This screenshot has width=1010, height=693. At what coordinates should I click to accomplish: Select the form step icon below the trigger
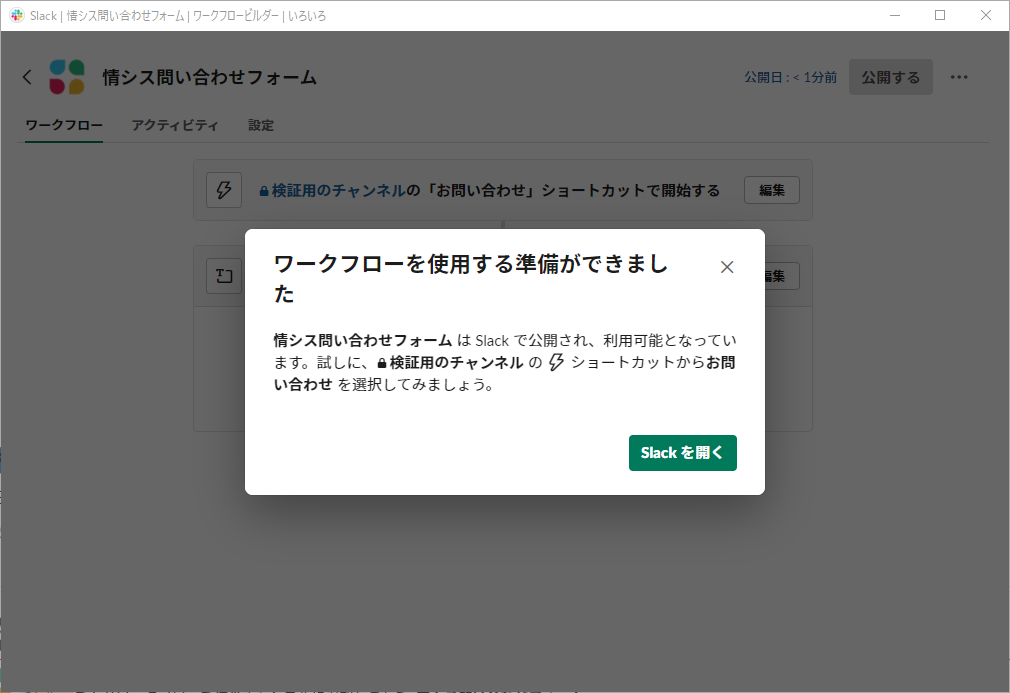222,276
